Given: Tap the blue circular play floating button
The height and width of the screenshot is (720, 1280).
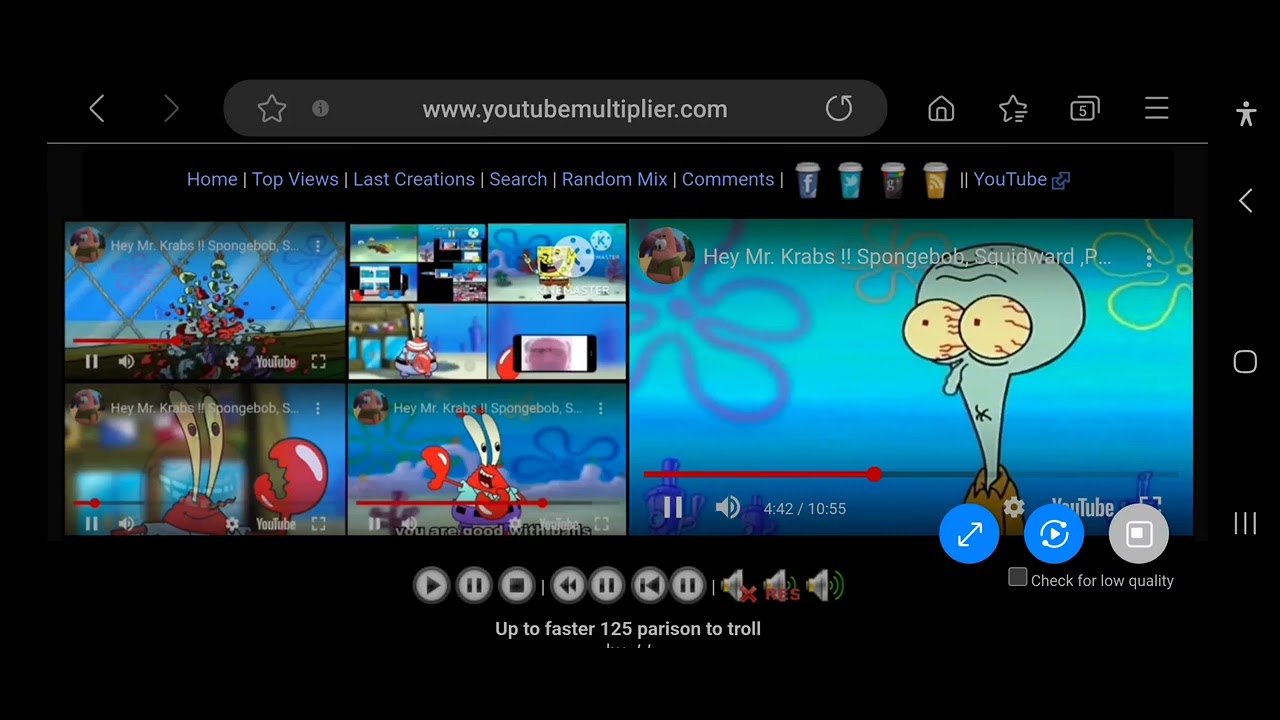Looking at the screenshot, I should pyautogui.click(x=1054, y=534).
